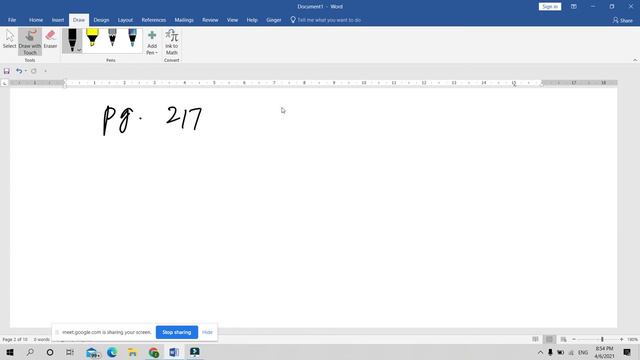
Task: Switch to Web Layout view
Action: tap(563, 339)
